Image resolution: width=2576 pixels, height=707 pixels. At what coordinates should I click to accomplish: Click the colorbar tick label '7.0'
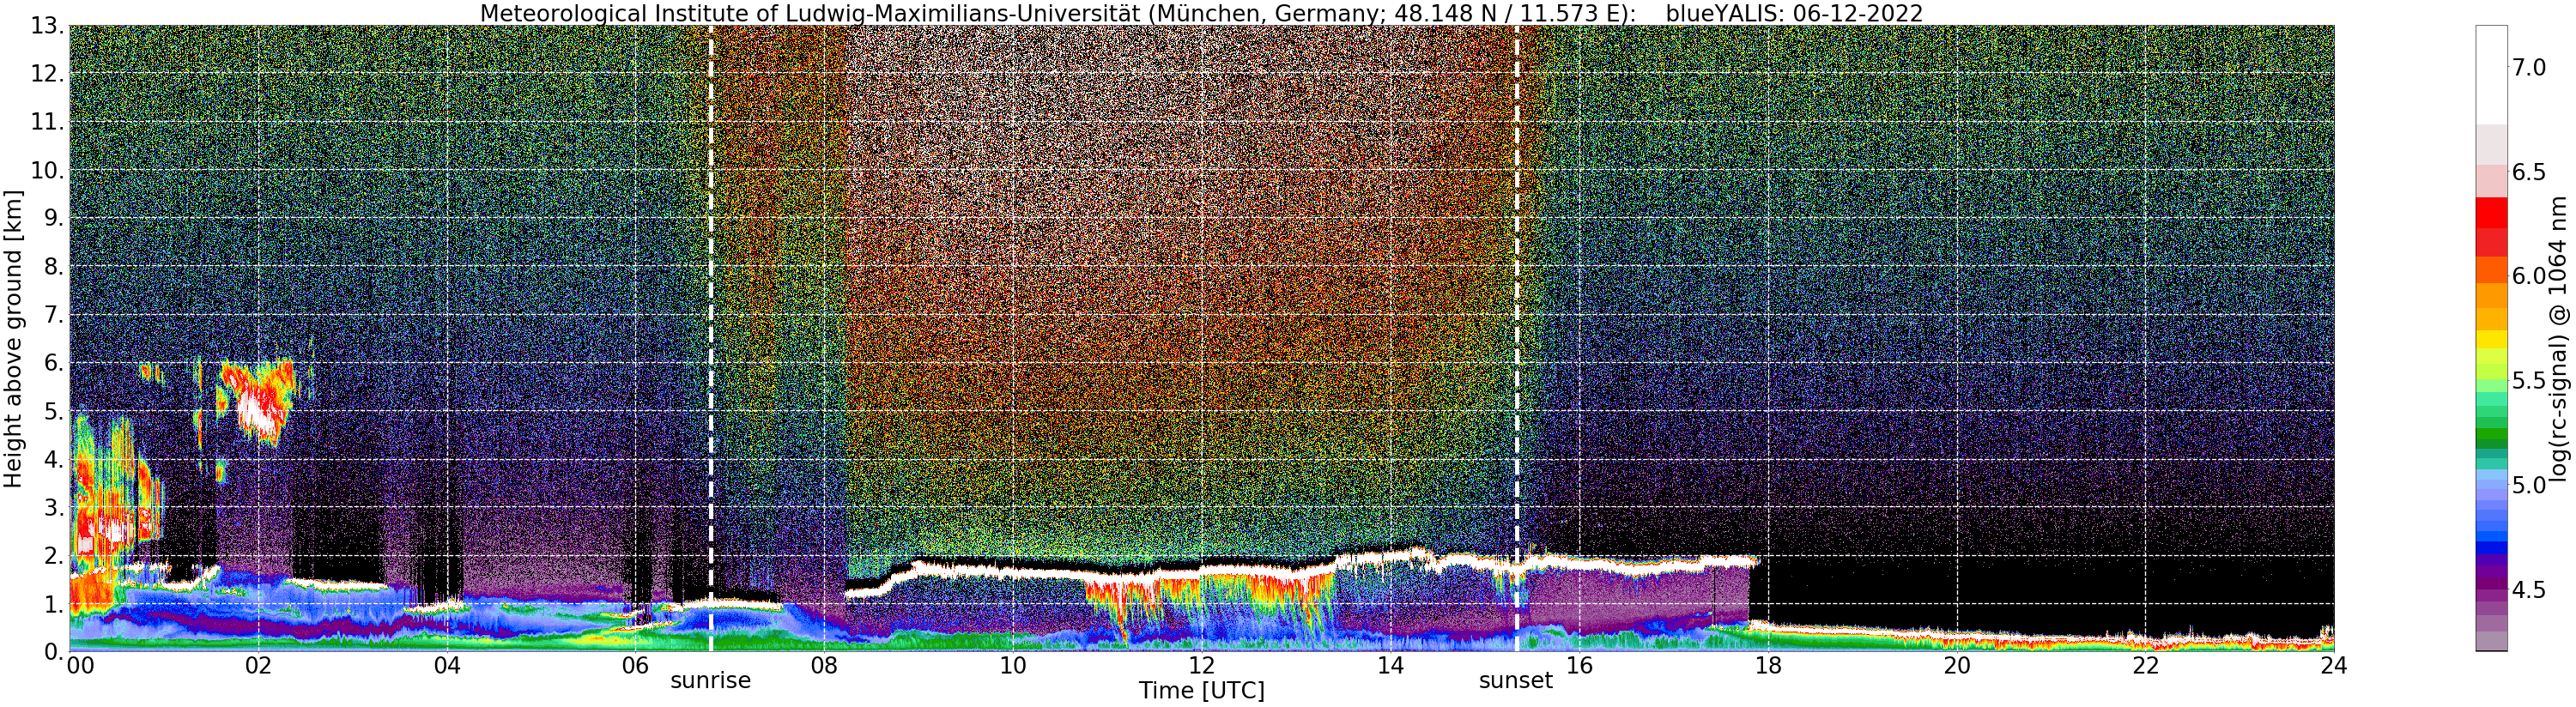click(x=2529, y=68)
